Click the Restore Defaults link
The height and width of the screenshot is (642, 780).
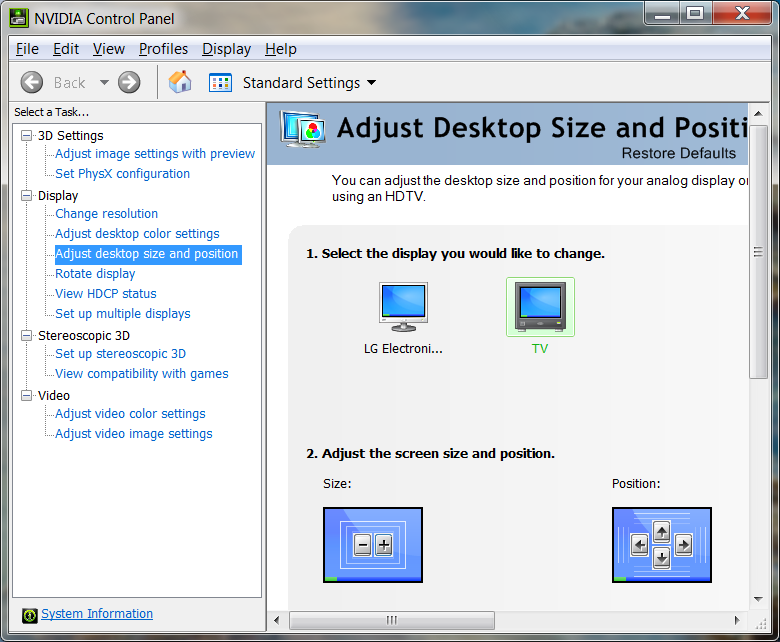point(679,153)
